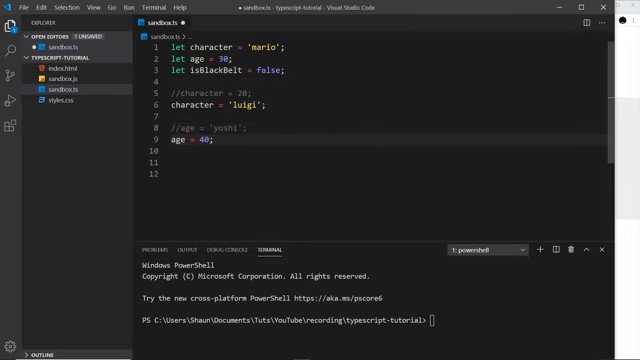Create a new terminal with plus icon
Image resolution: width=640 pixels, height=360 pixels.
click(540, 249)
